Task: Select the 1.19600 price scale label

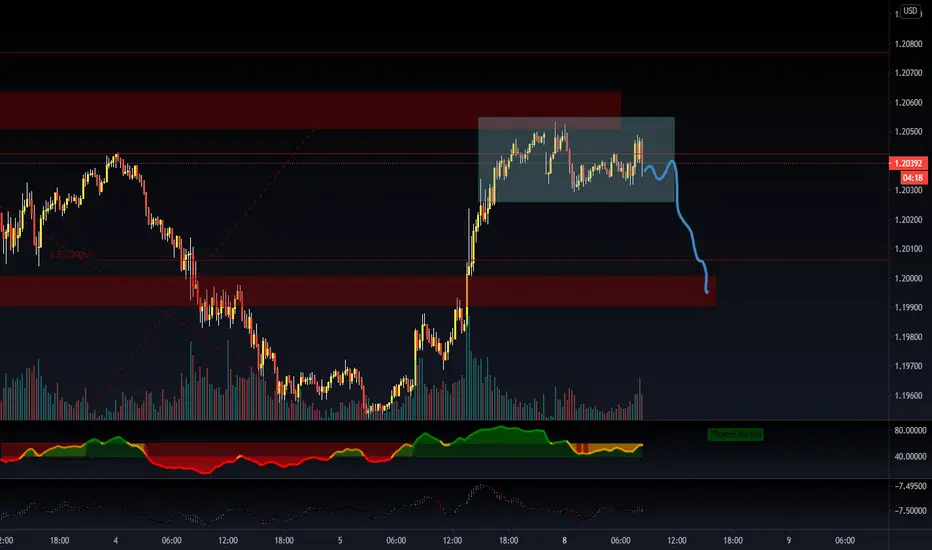Action: [908, 395]
